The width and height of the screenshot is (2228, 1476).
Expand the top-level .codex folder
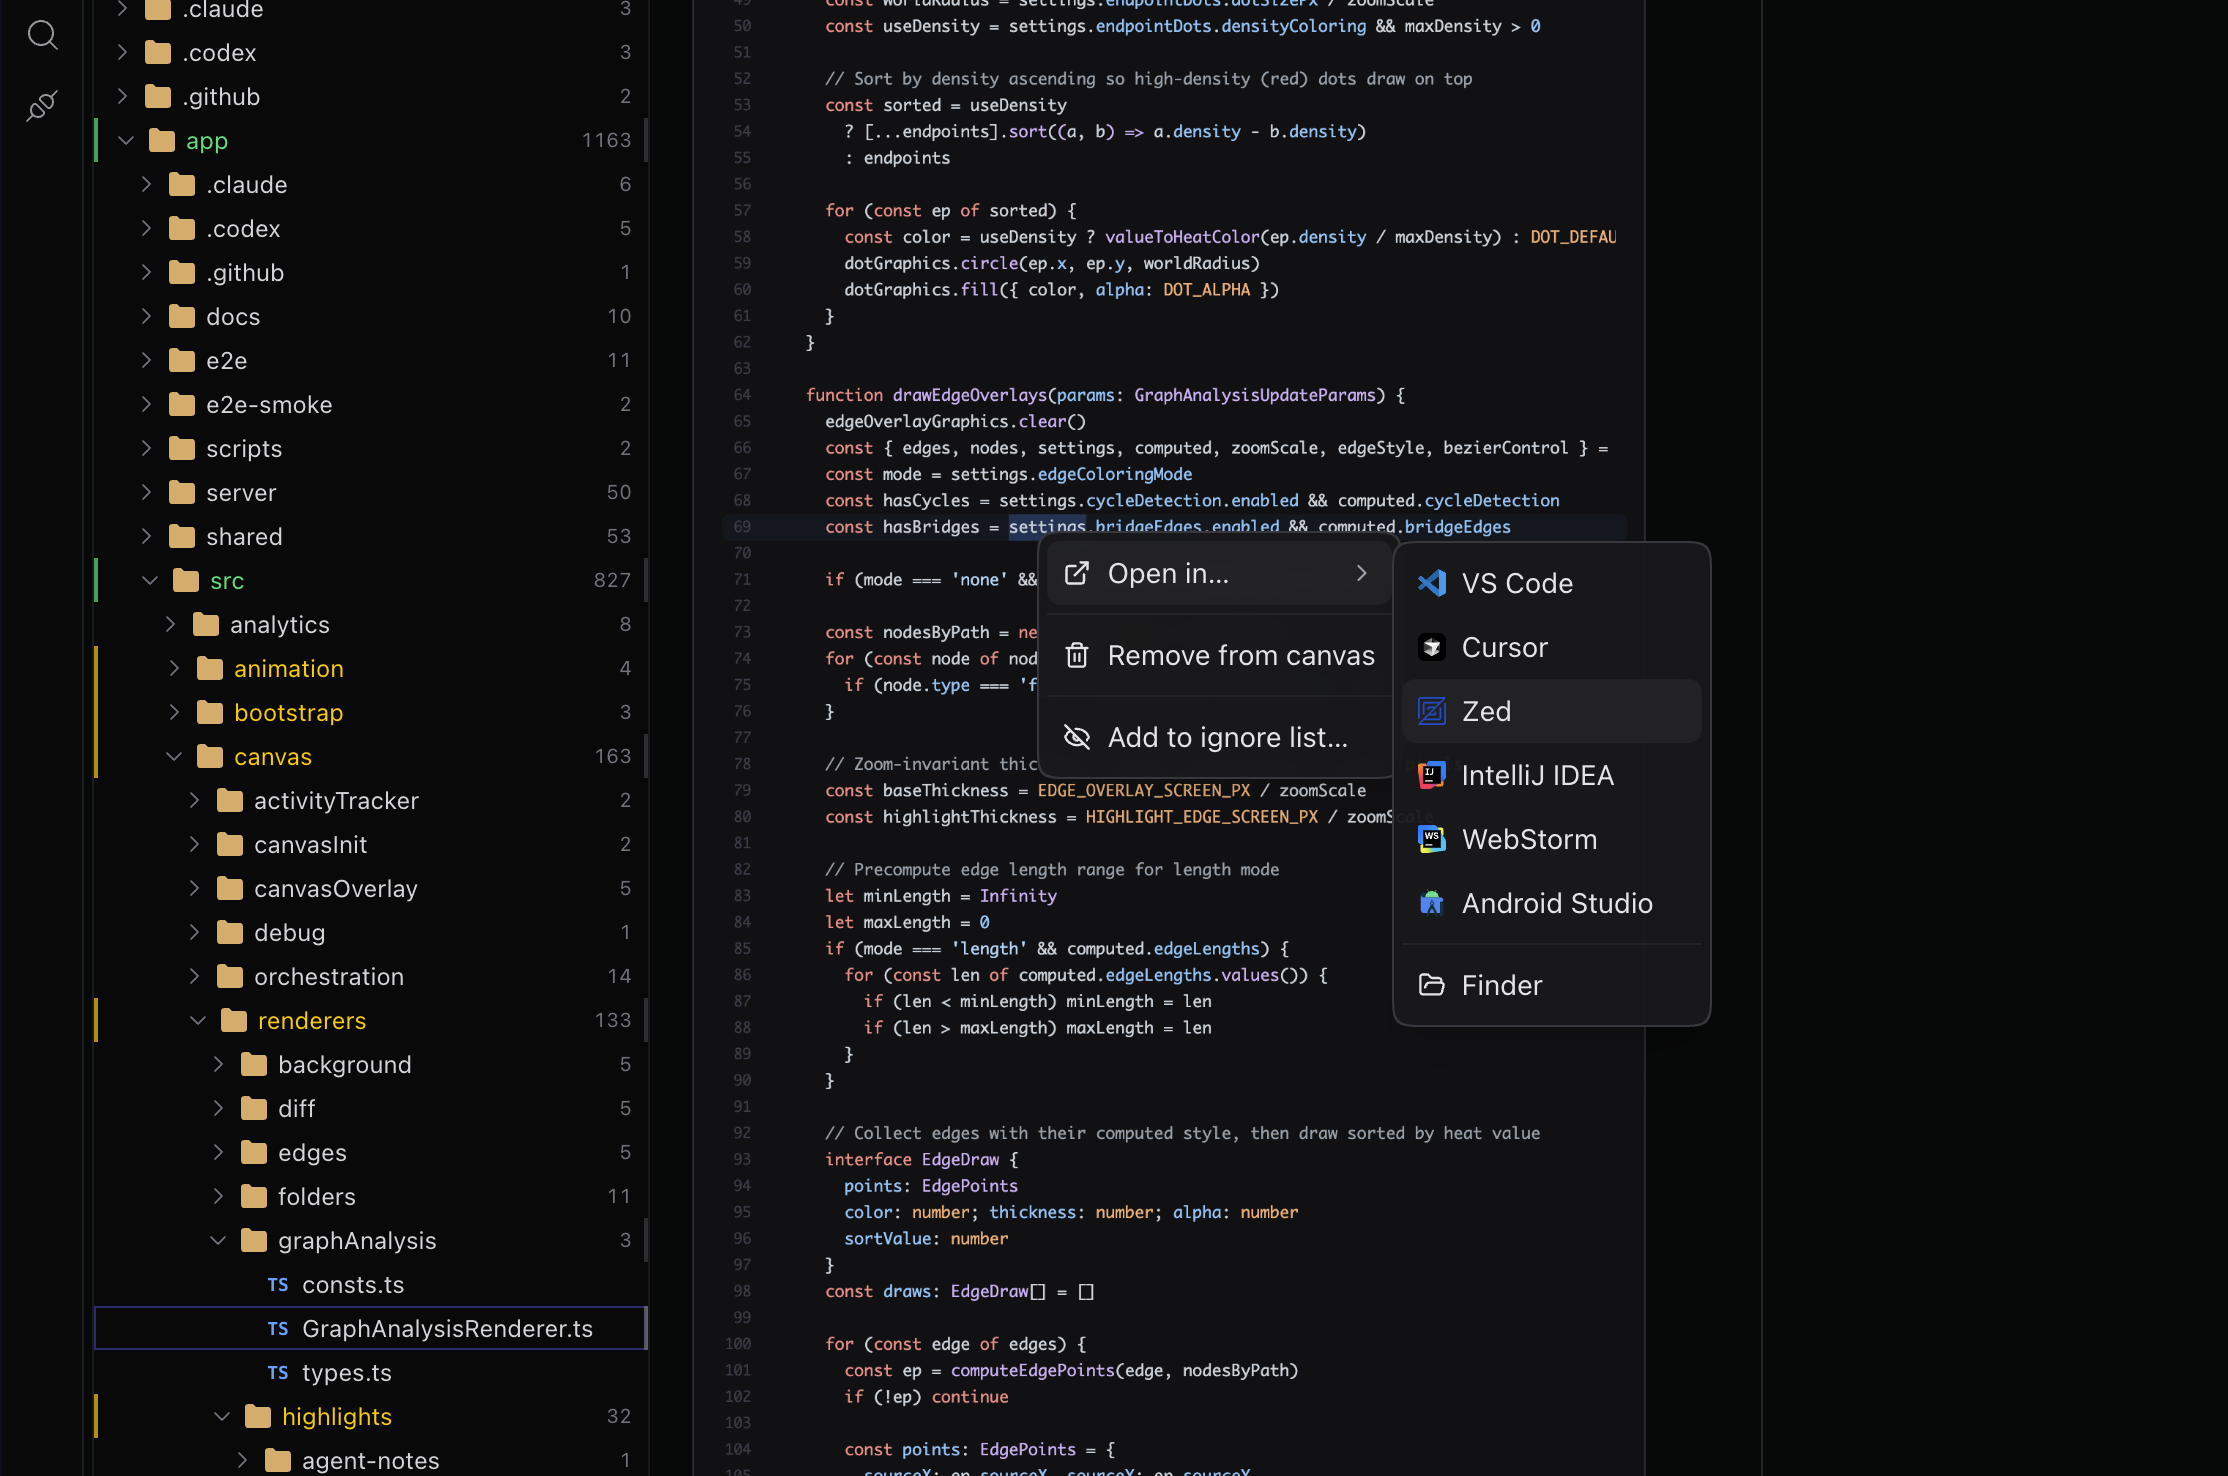122,53
